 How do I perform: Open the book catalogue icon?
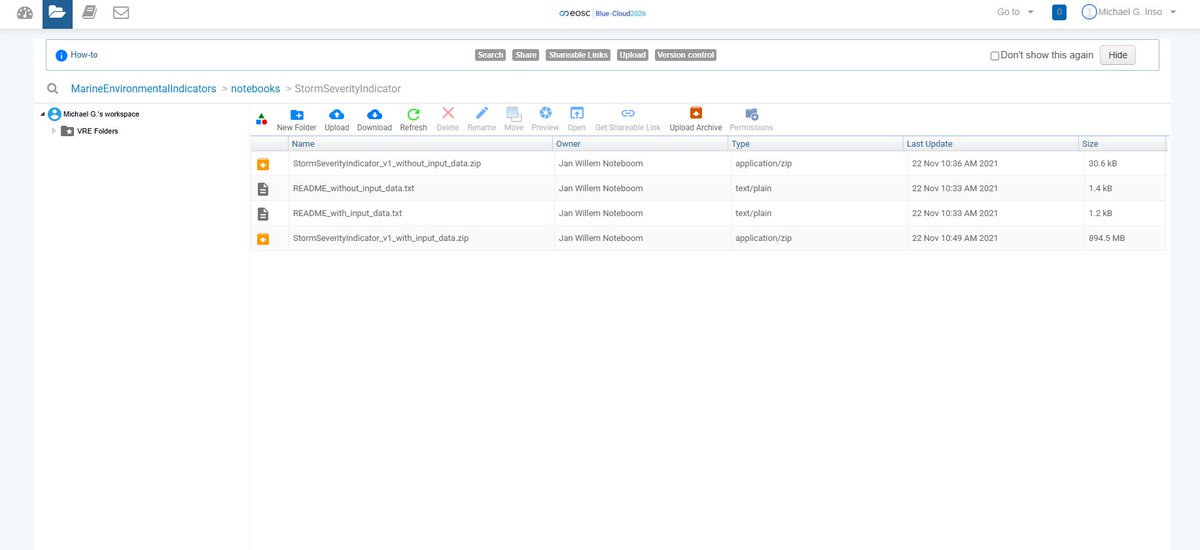click(x=89, y=13)
